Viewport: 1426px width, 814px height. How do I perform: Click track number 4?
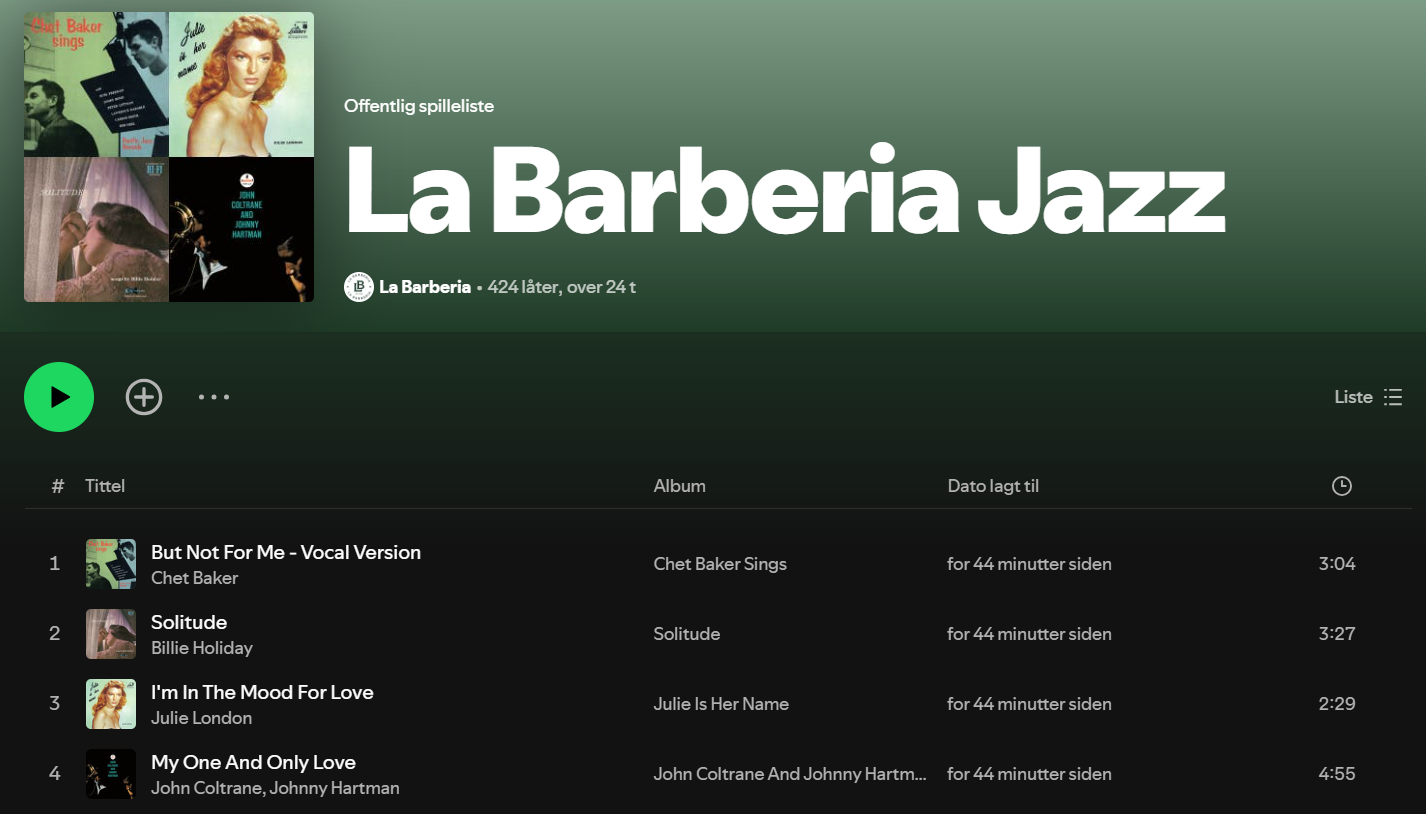[x=55, y=774]
